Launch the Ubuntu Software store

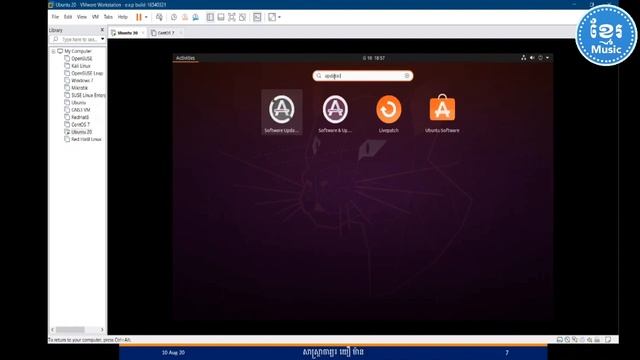[442, 112]
